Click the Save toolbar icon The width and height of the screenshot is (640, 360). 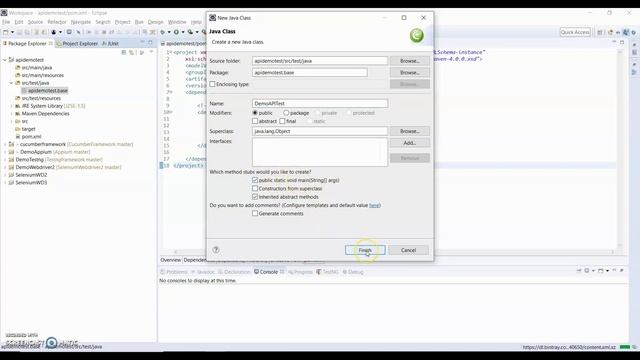coord(19,32)
